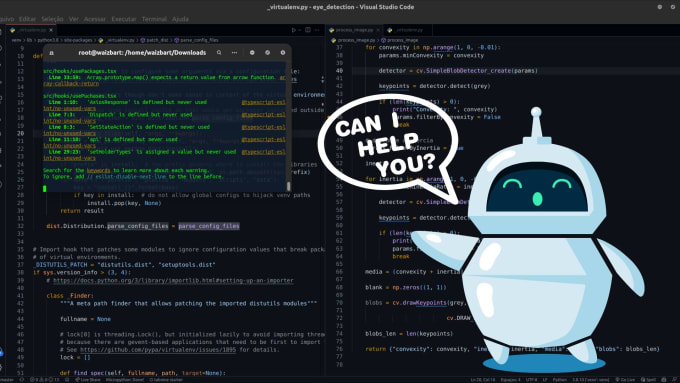Open the terminal window ellipsis menu
Image resolution: width=680 pixels, height=383 pixels.
tap(234, 52)
